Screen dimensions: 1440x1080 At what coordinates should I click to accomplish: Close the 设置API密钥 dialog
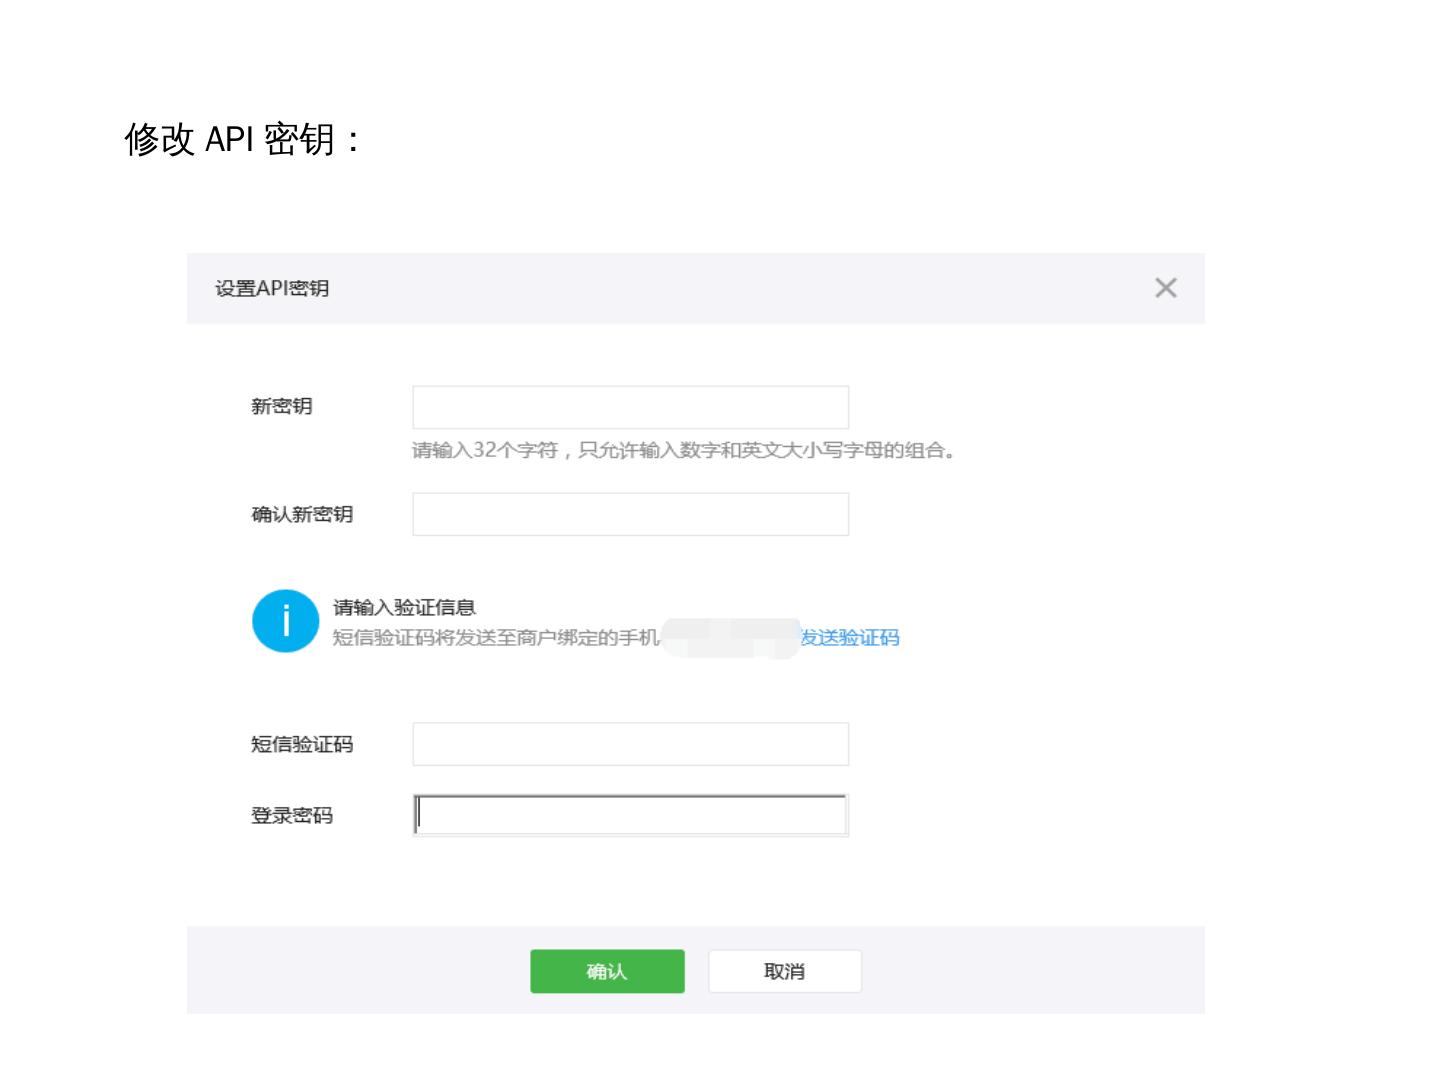coord(1165,288)
